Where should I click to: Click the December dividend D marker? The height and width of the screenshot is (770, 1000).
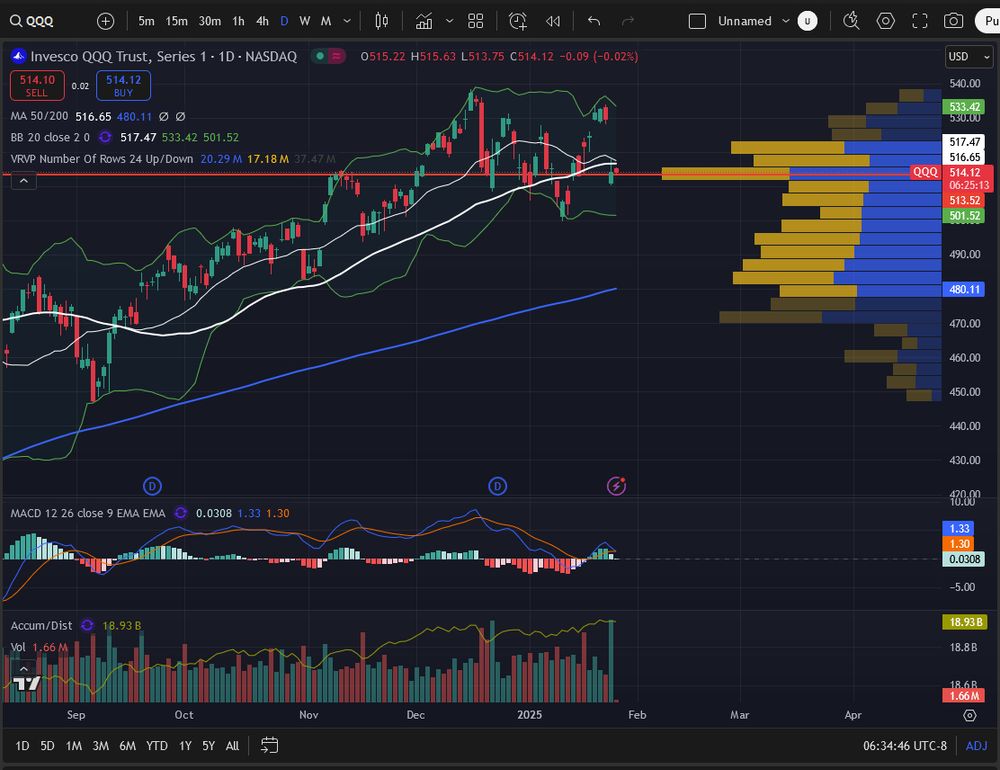(497, 487)
